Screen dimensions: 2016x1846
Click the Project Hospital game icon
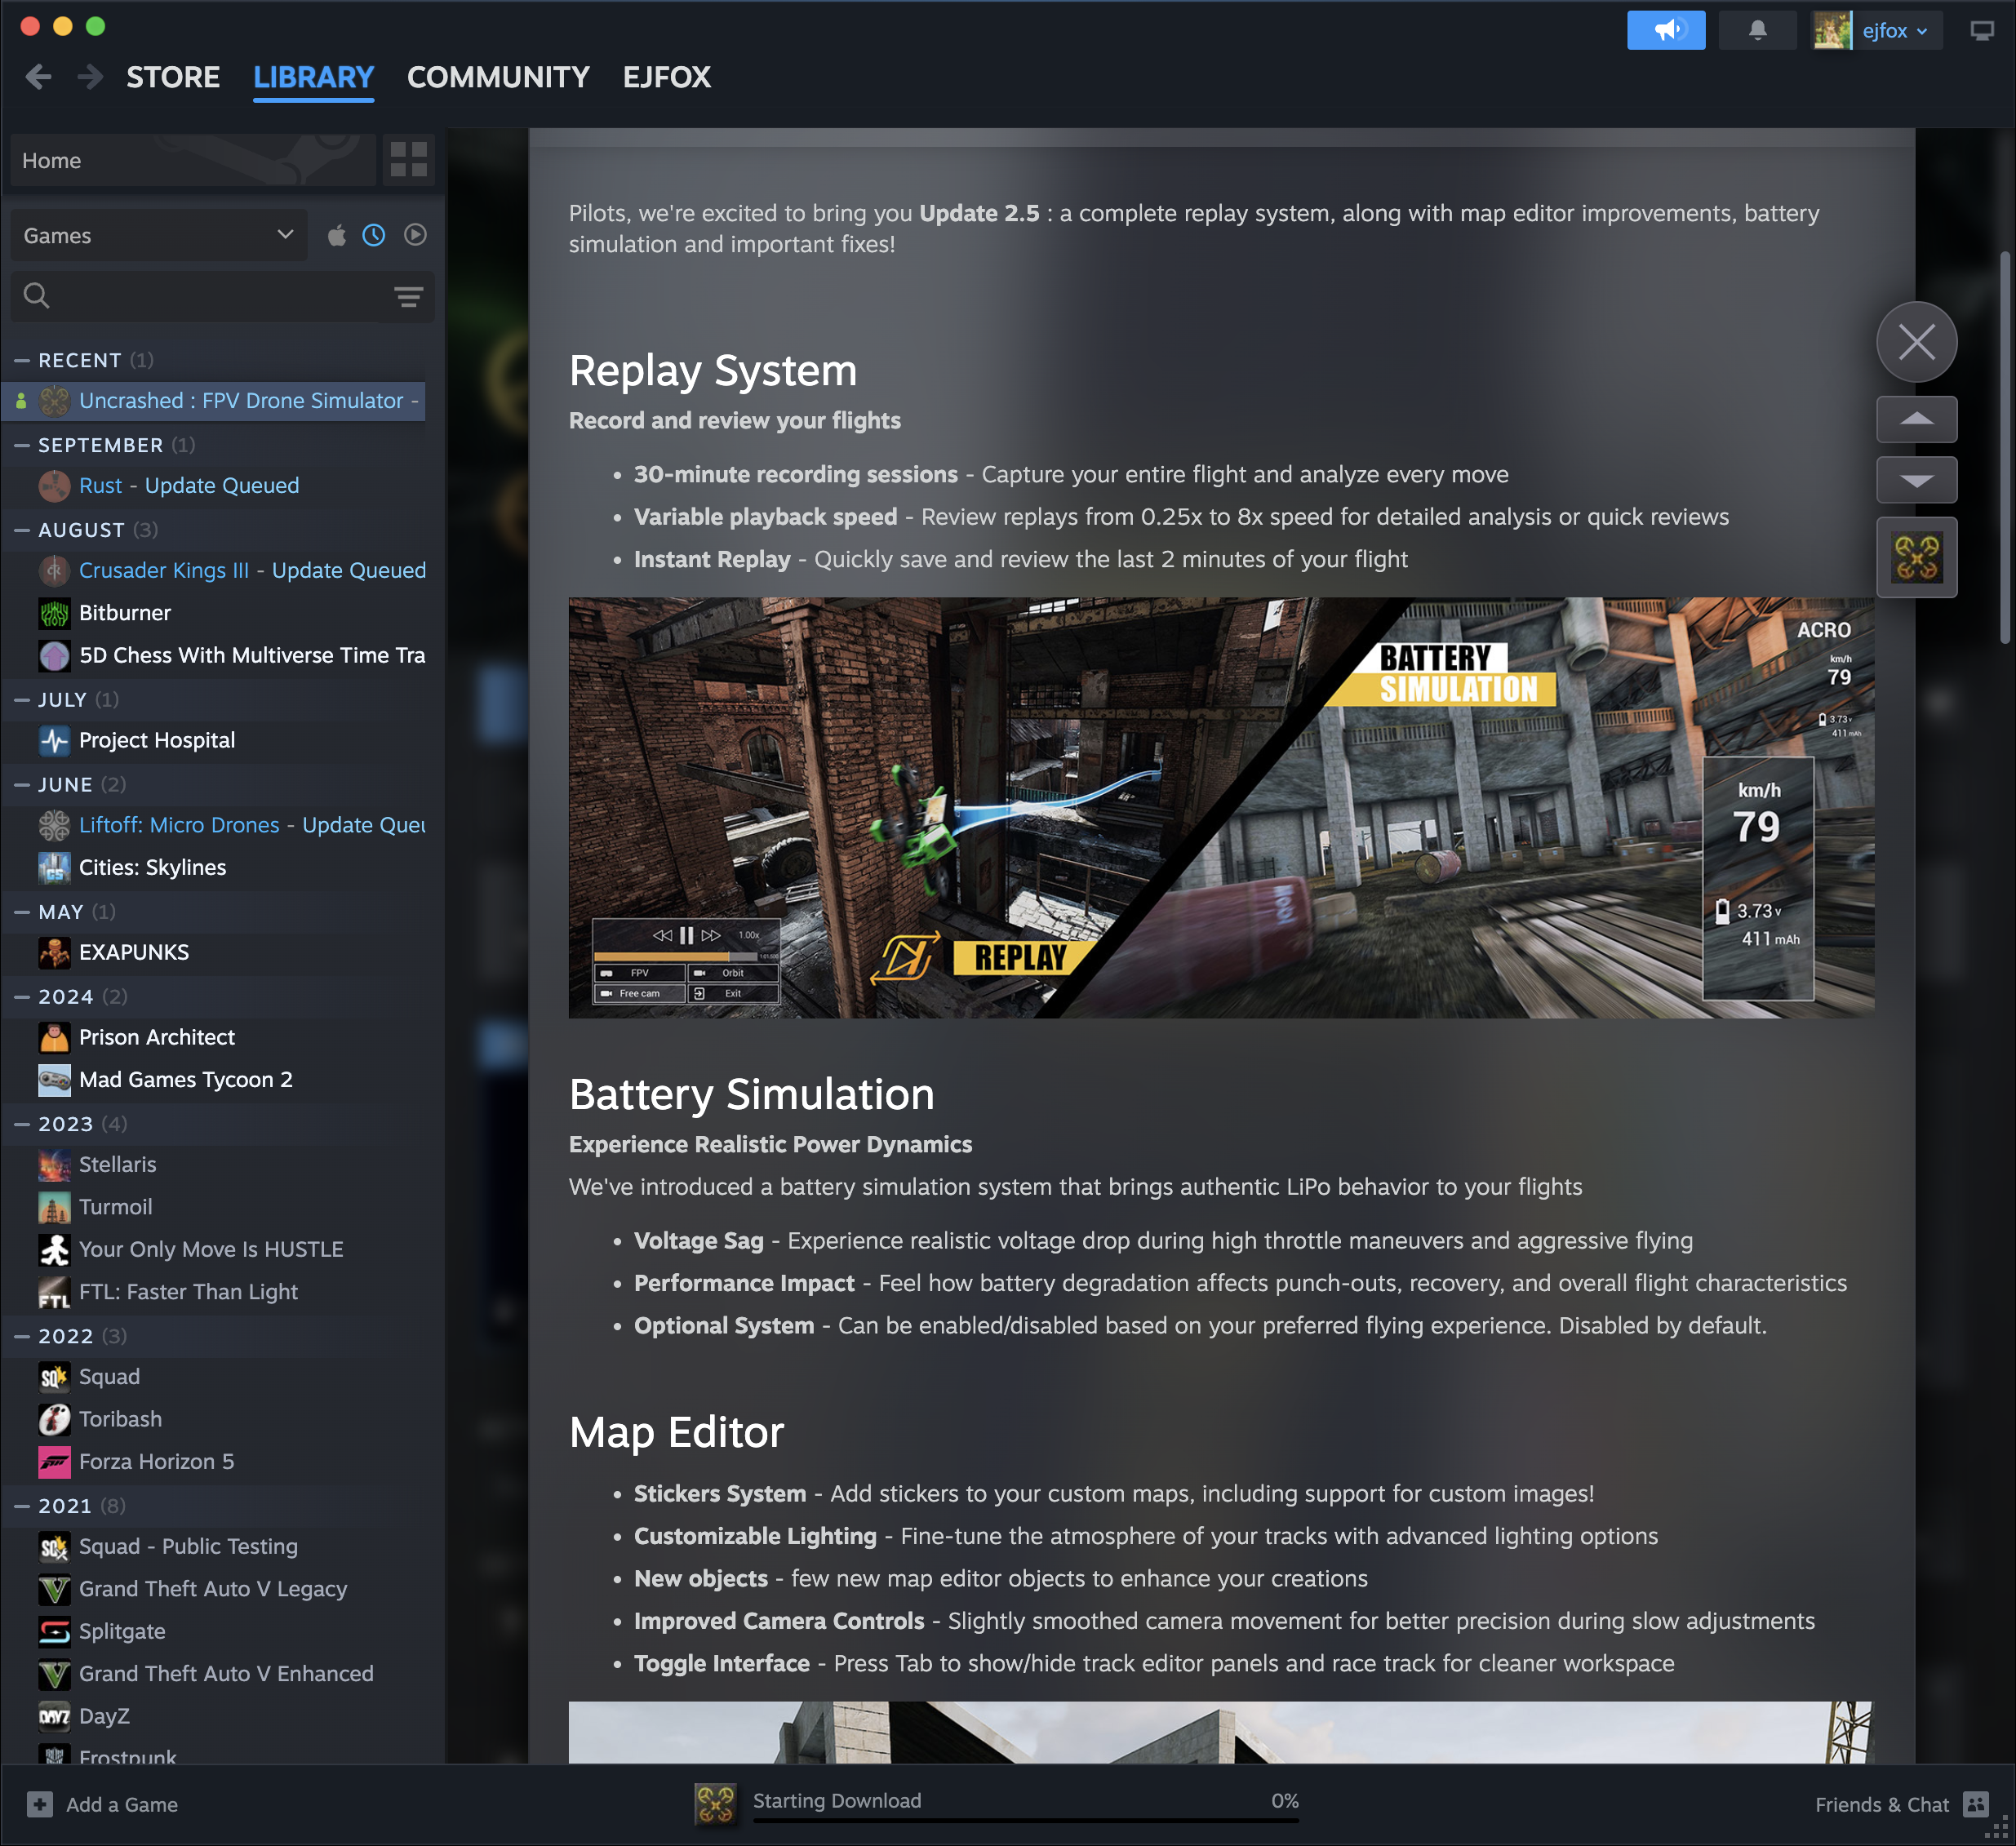click(x=53, y=740)
